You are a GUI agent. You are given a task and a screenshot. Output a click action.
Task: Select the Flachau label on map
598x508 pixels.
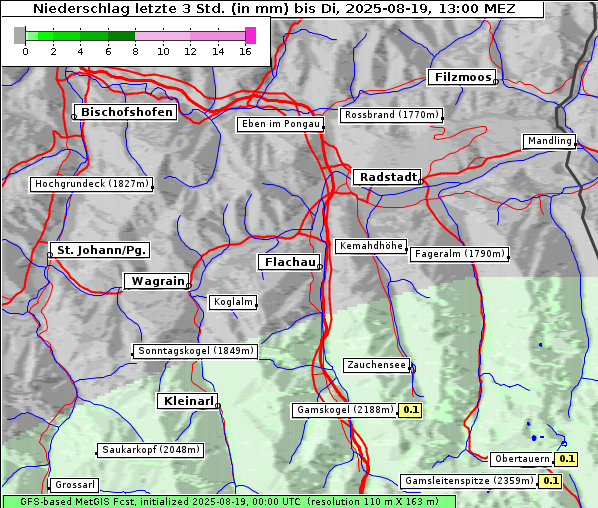point(290,262)
